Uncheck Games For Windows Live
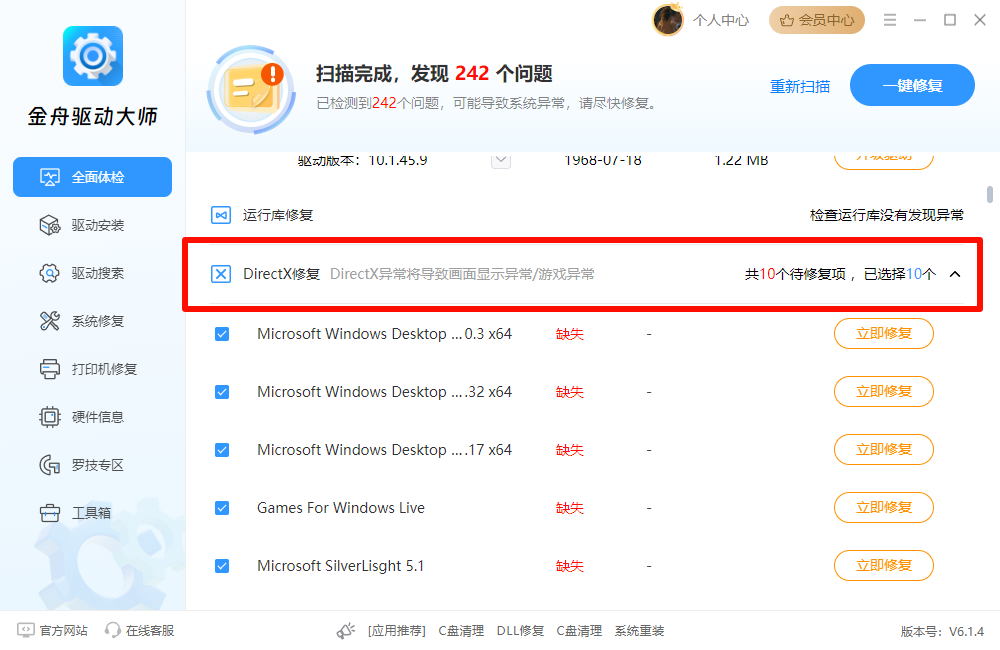This screenshot has width=1000, height=650. [x=222, y=508]
